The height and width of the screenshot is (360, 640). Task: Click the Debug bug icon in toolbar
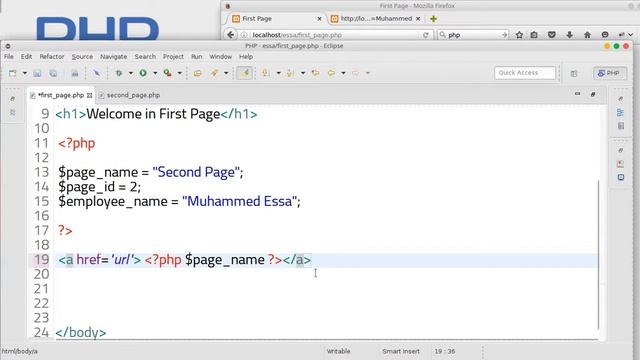(x=119, y=73)
